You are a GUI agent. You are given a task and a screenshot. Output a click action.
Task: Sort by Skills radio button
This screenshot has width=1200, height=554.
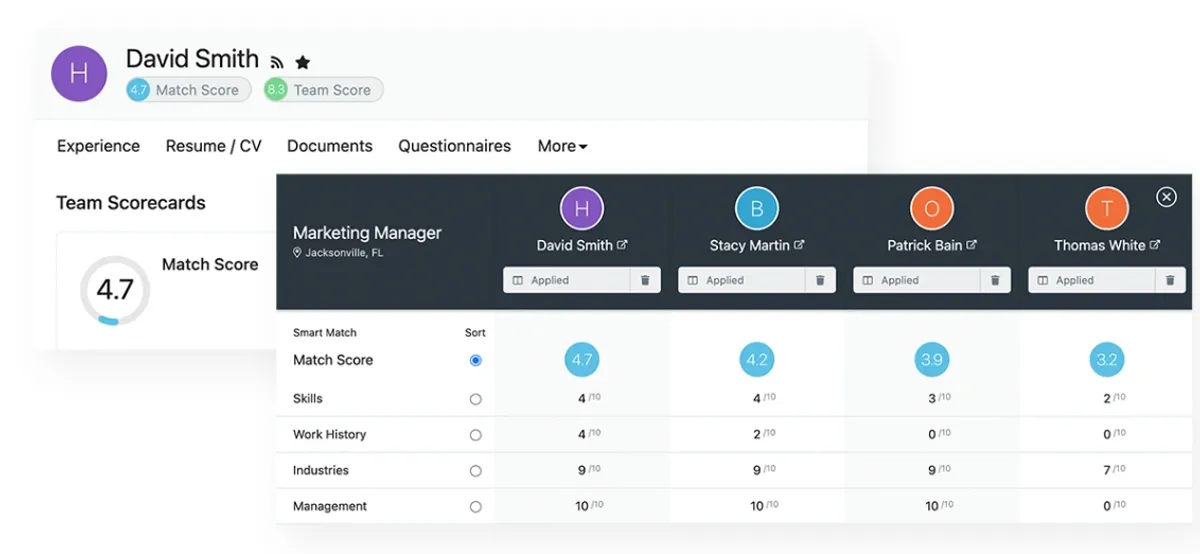[475, 399]
